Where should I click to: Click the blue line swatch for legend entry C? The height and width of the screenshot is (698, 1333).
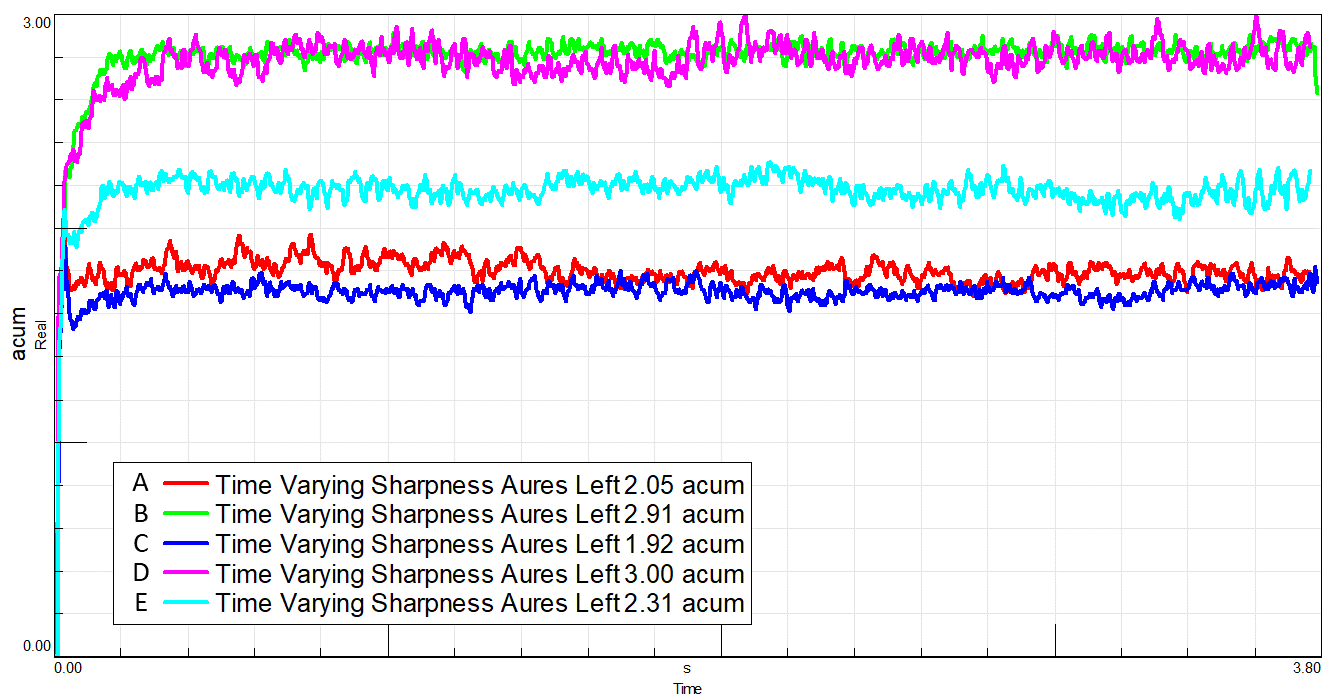pos(183,544)
